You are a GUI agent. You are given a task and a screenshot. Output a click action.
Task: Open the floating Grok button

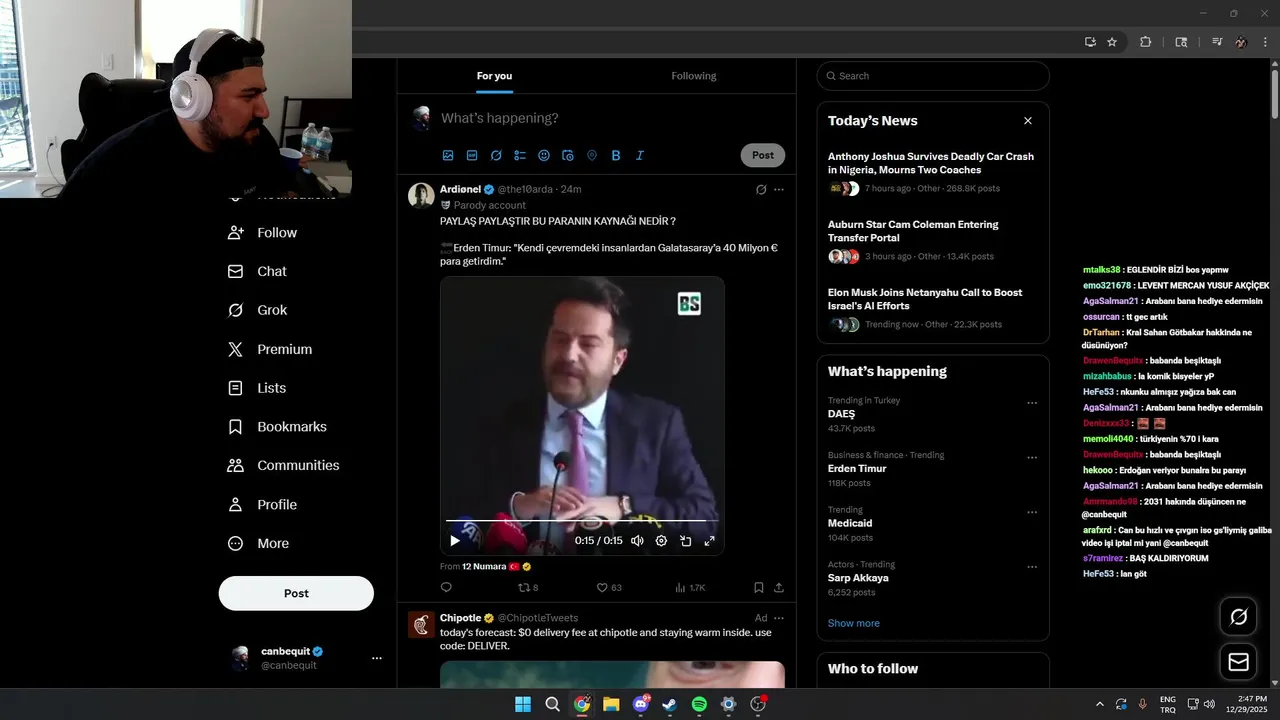(x=1238, y=617)
